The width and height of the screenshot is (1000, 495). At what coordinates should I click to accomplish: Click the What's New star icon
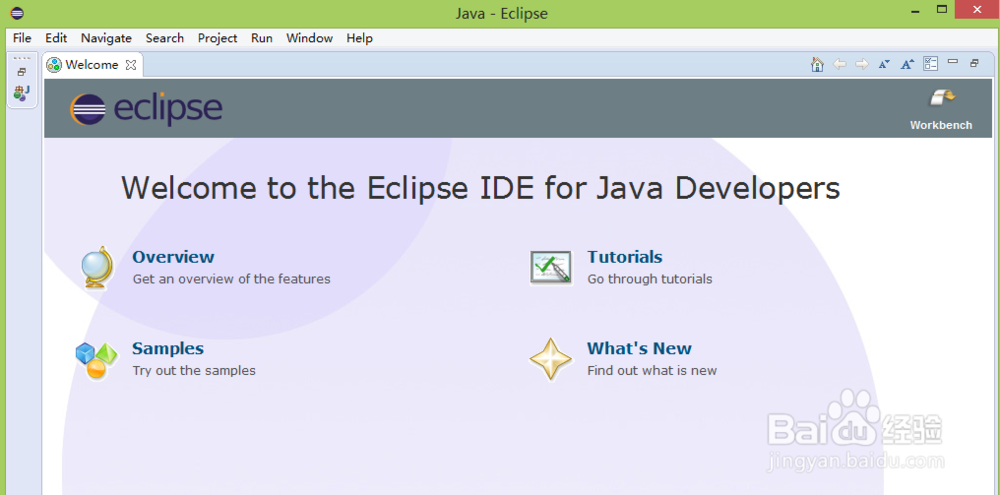[550, 359]
